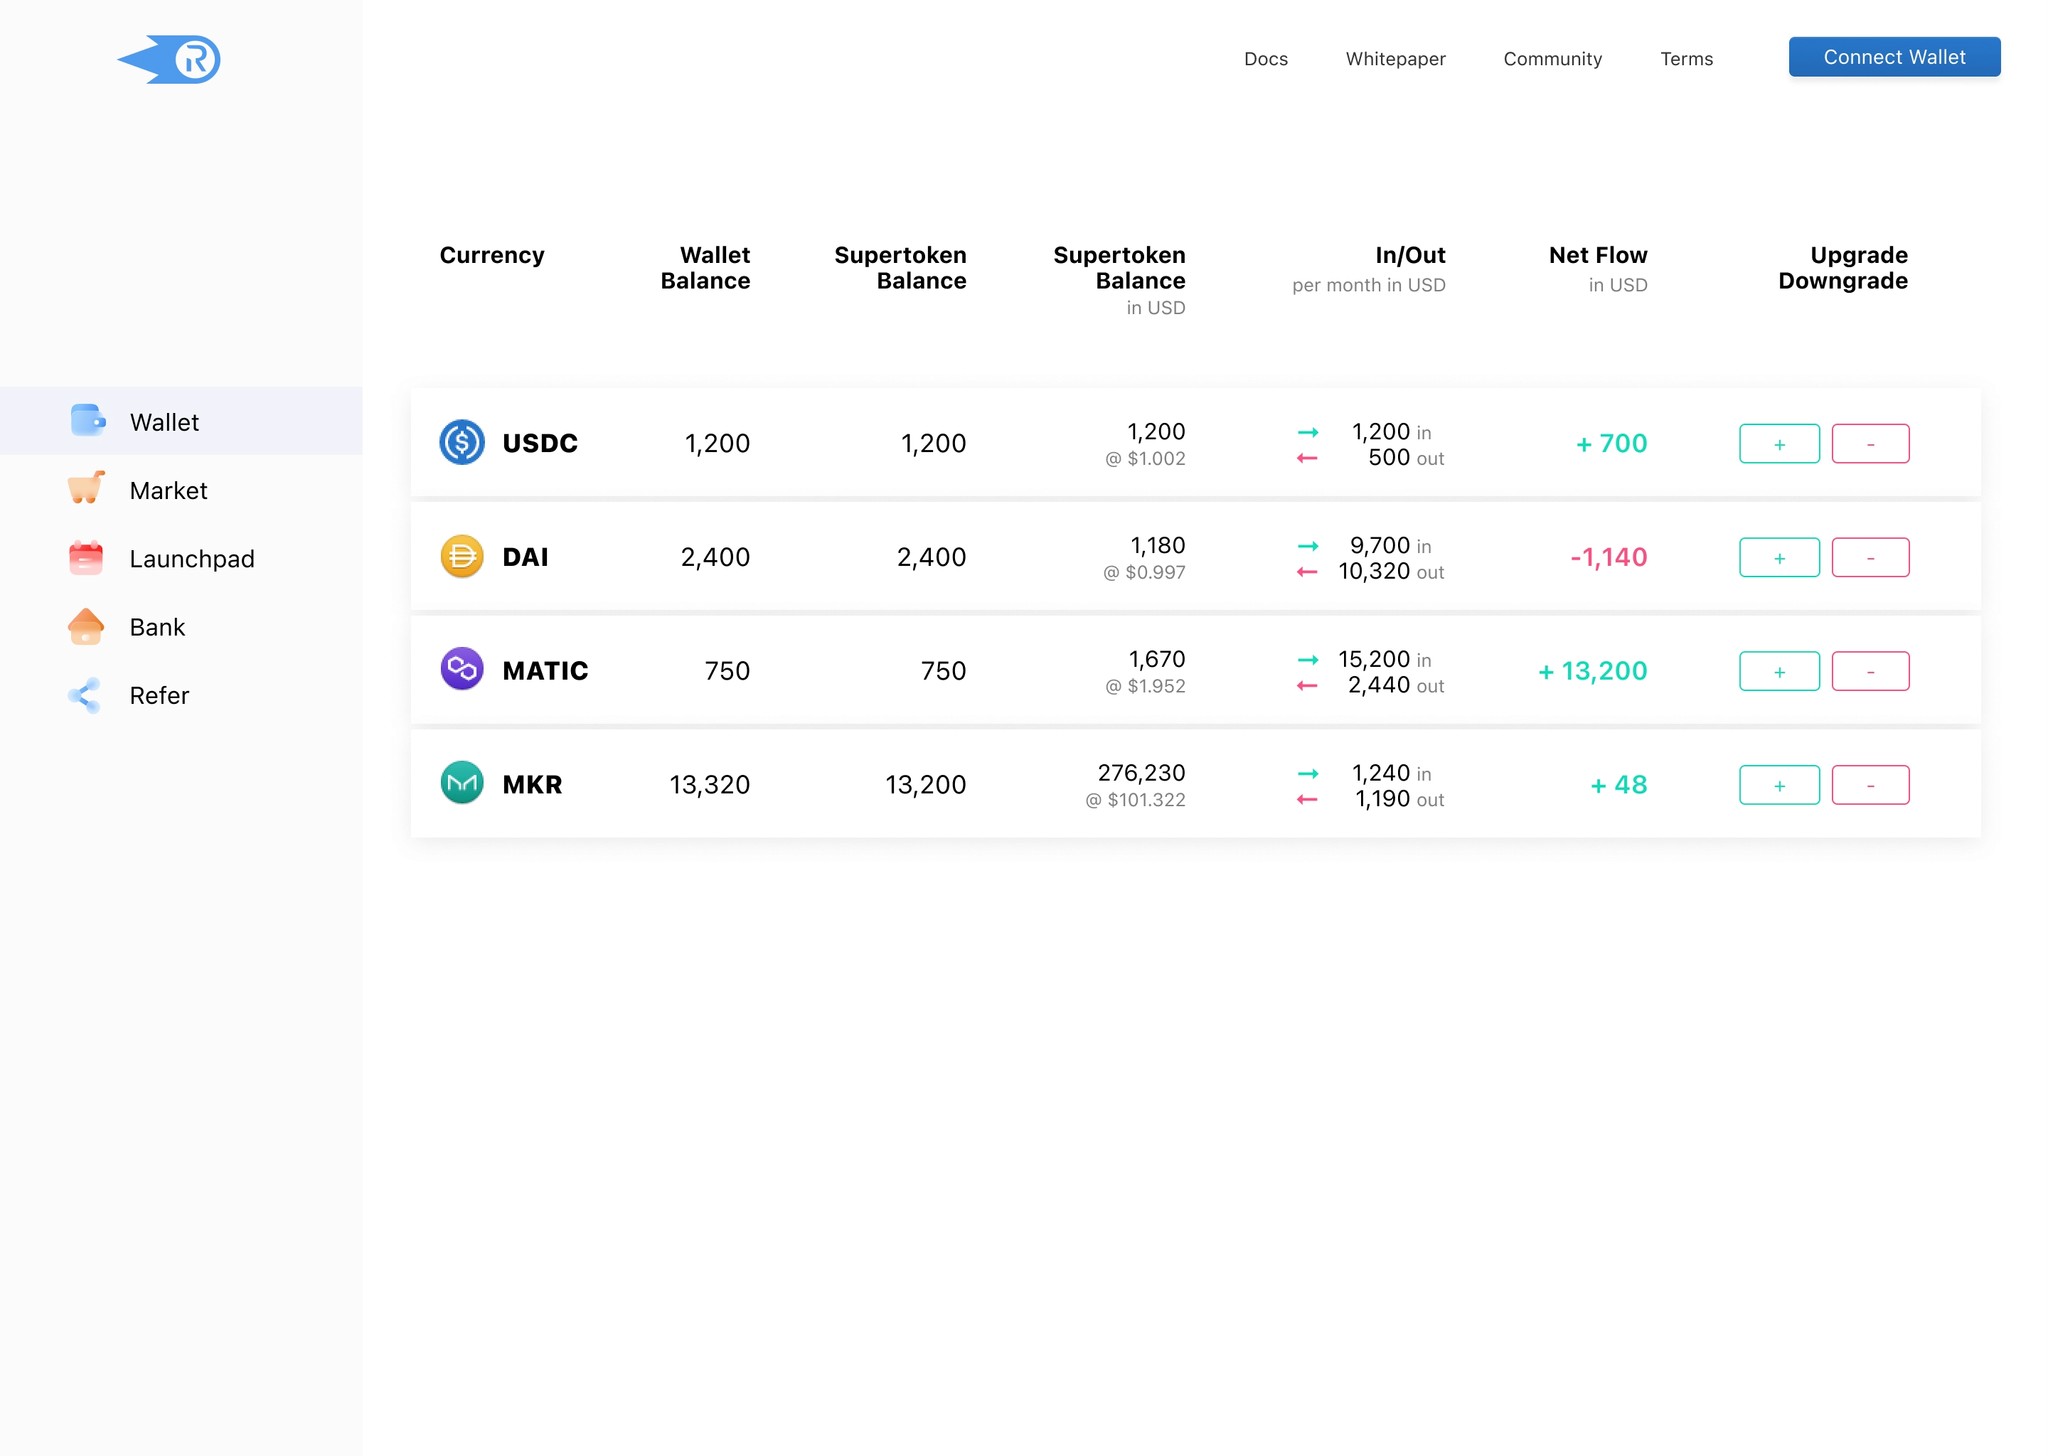Click the Wallet sidebar icon
This screenshot has height=1456, width=2048.
pos(87,421)
